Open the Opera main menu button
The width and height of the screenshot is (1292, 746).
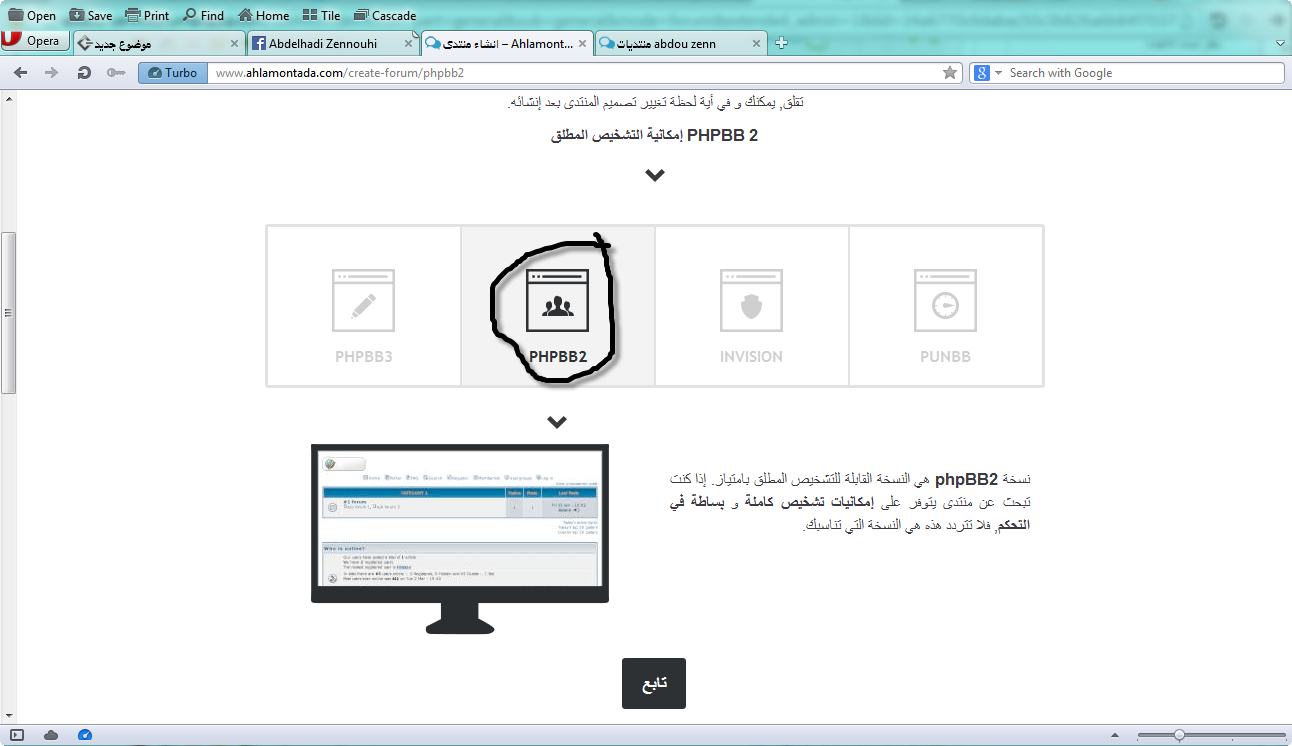point(35,41)
